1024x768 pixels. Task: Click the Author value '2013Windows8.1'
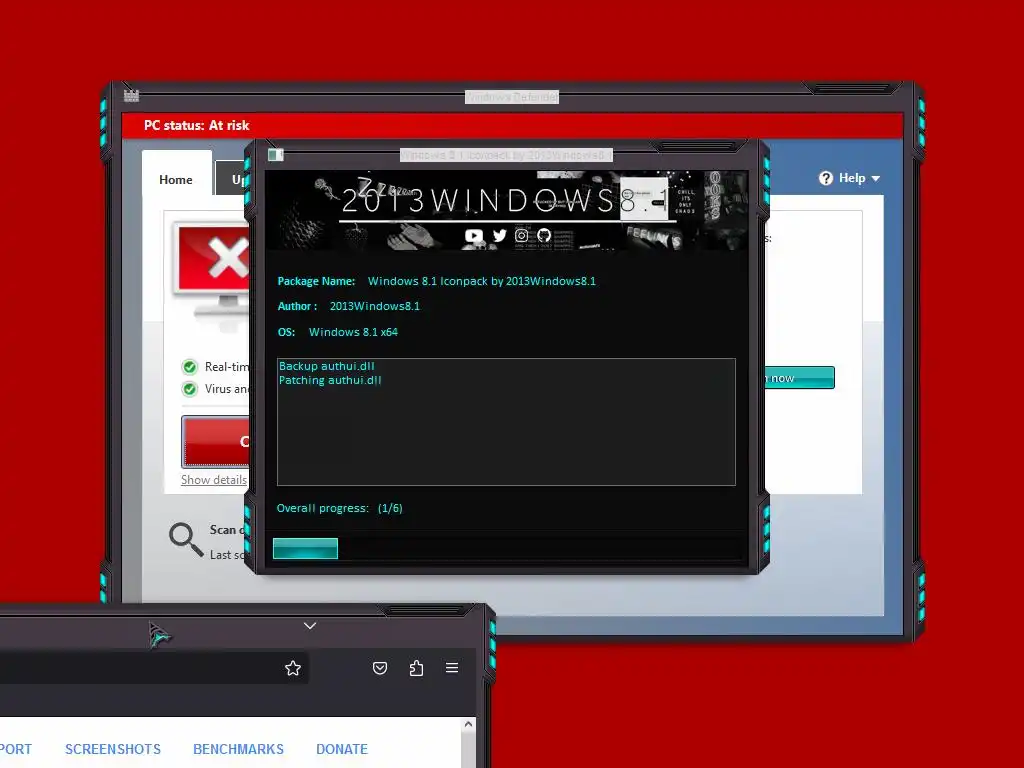(x=375, y=306)
